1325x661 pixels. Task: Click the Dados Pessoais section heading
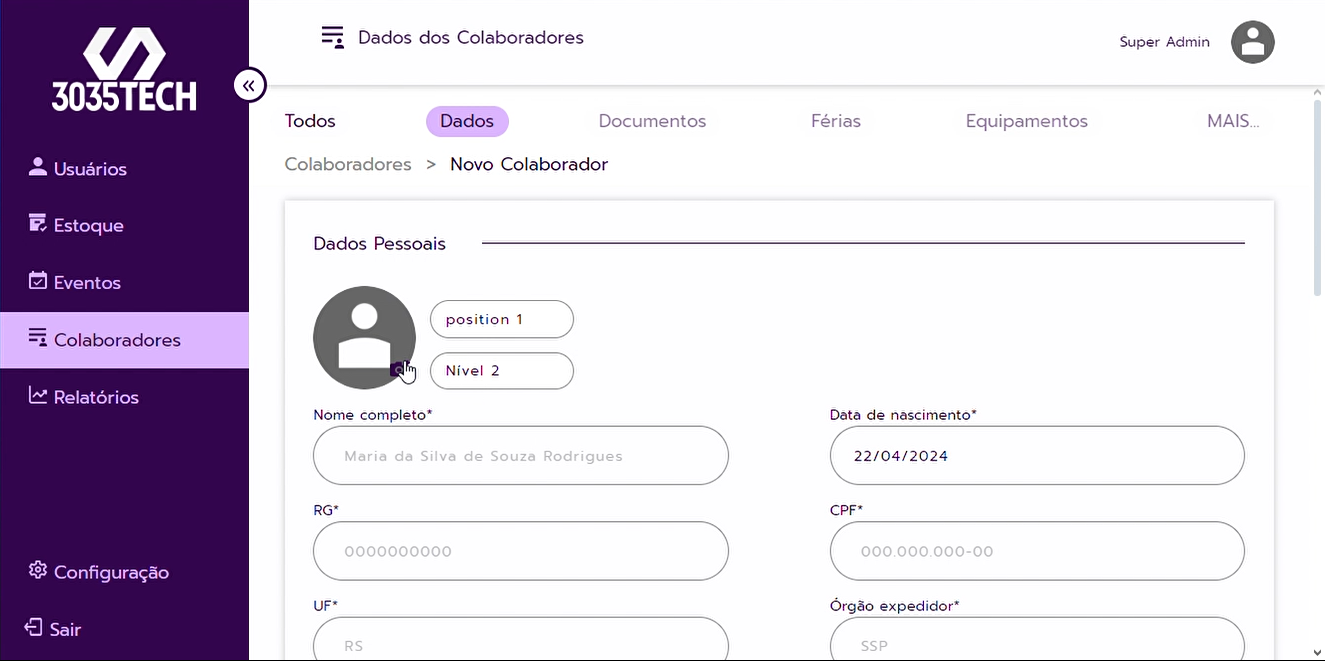pyautogui.click(x=380, y=243)
